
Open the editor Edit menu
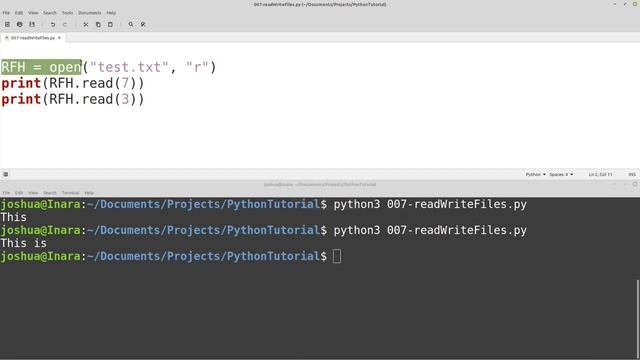coord(19,13)
